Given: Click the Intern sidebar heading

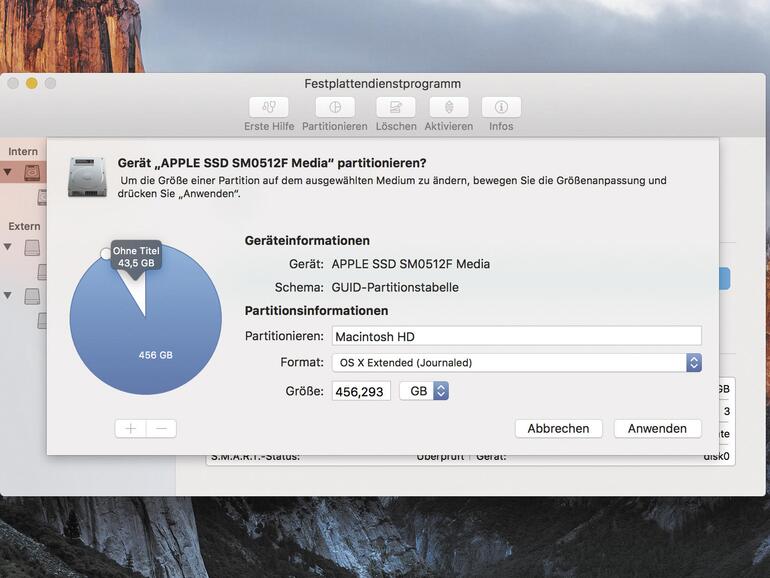Looking at the screenshot, I should pos(23,151).
